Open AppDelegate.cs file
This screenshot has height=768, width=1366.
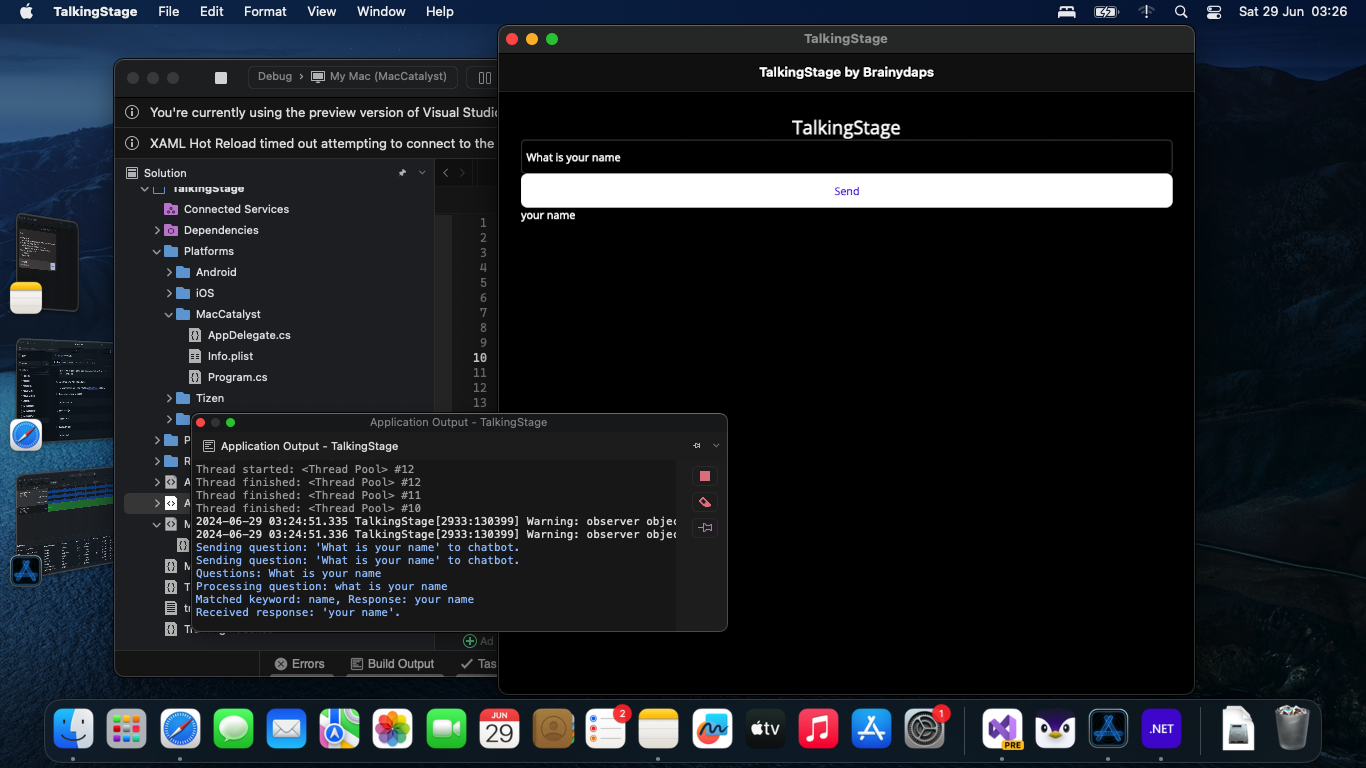tap(249, 335)
